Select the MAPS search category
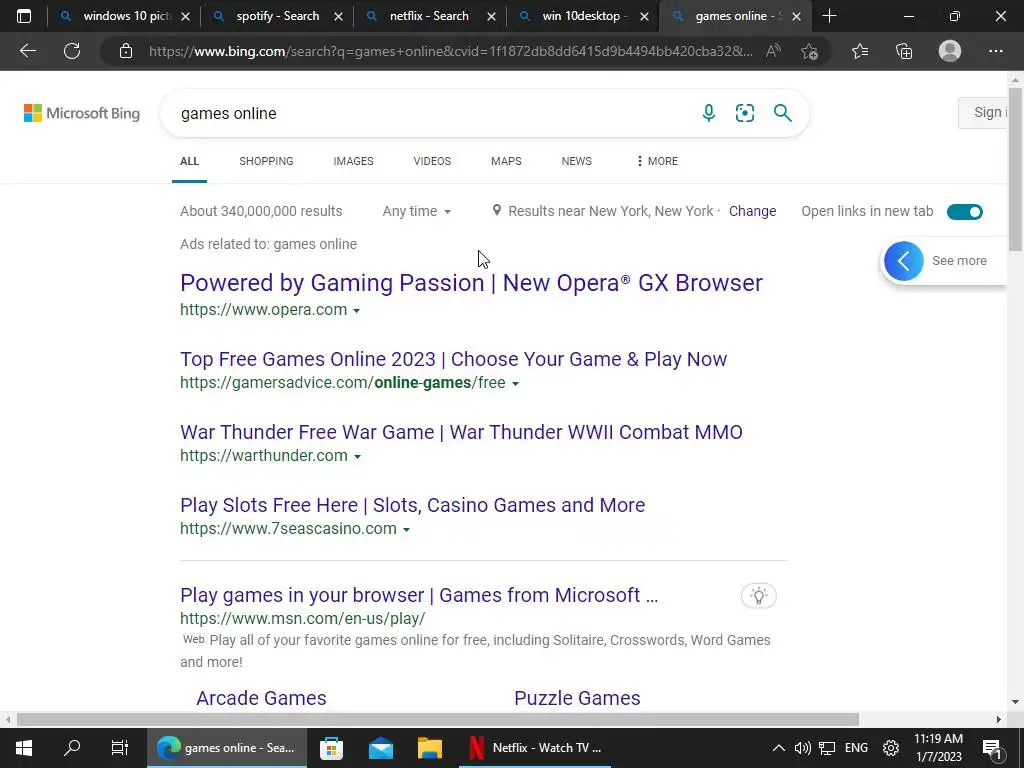This screenshot has height=768, width=1024. pyautogui.click(x=506, y=161)
